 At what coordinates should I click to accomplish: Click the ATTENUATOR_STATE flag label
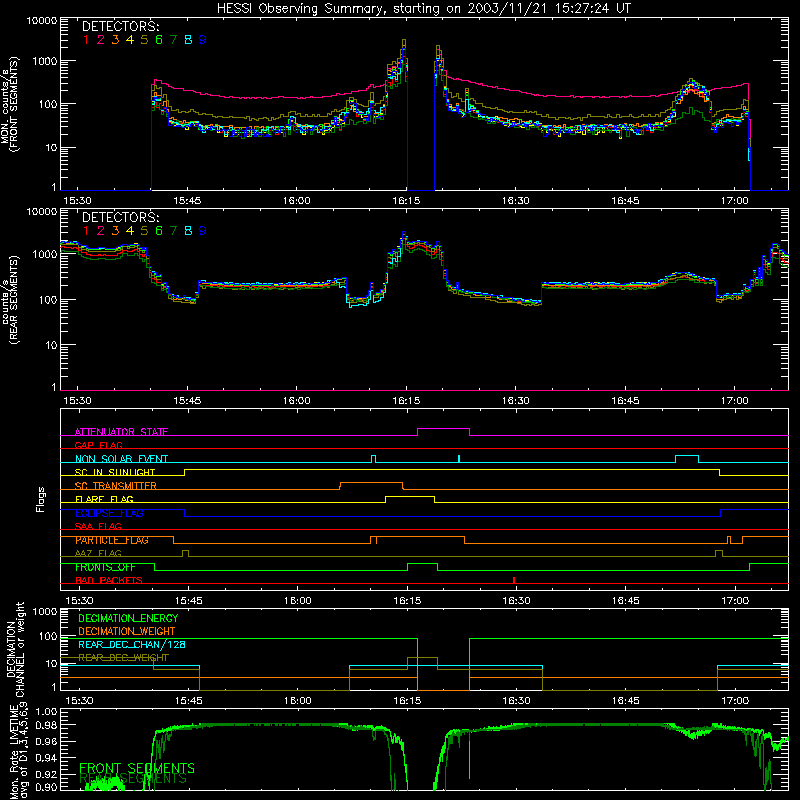pyautogui.click(x=121, y=432)
